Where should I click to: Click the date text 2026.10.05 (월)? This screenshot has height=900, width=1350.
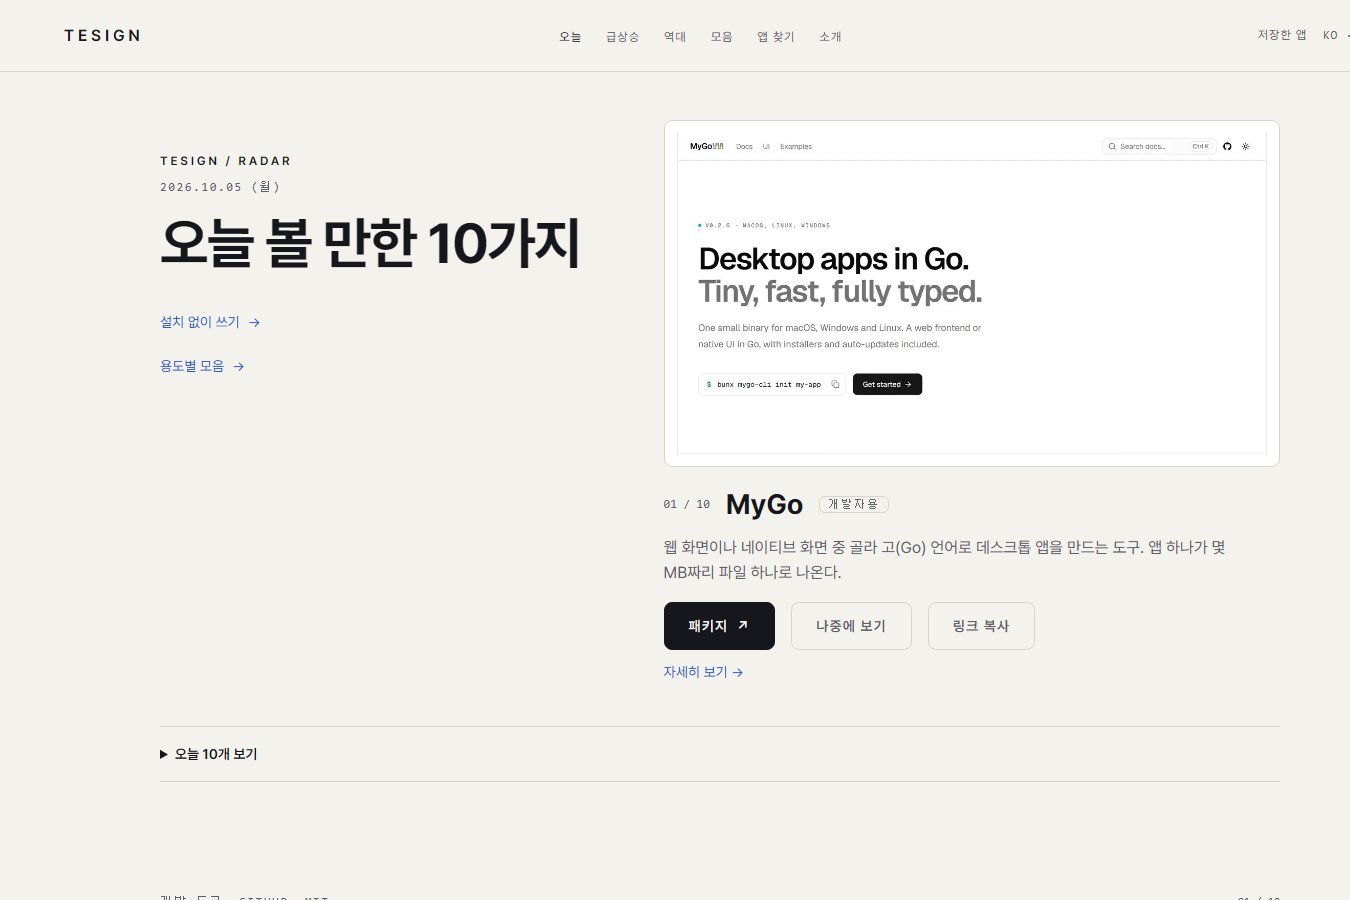220,187
